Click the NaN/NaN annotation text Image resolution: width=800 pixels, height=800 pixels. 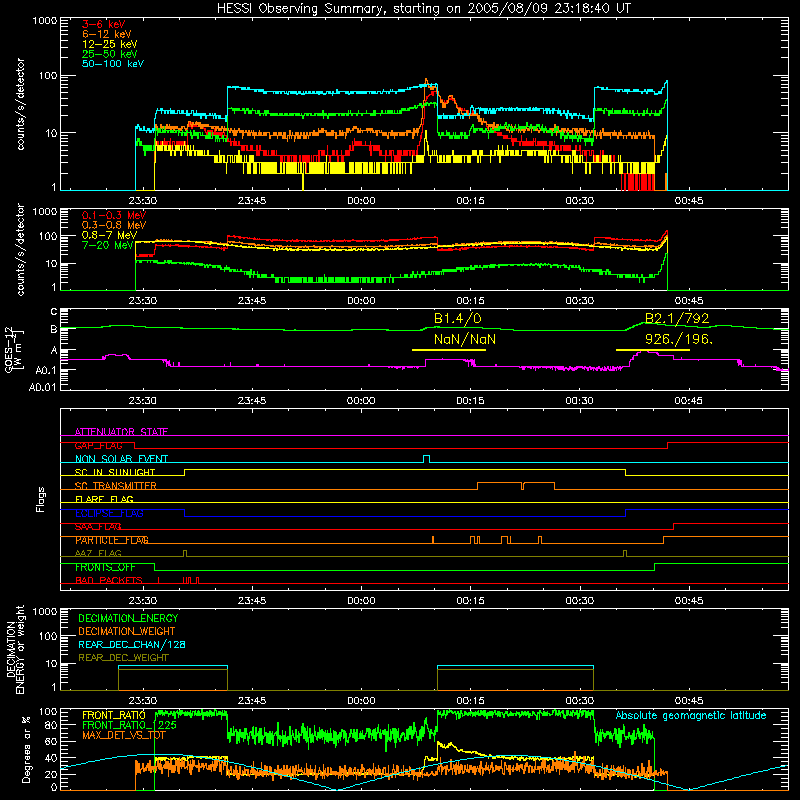pyautogui.click(x=465, y=339)
